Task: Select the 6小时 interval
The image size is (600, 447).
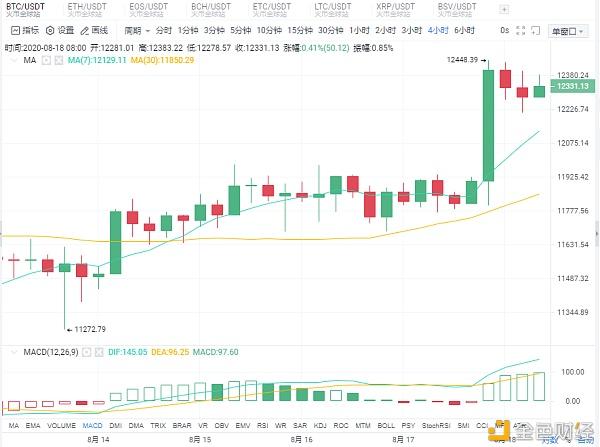Action: click(x=464, y=30)
